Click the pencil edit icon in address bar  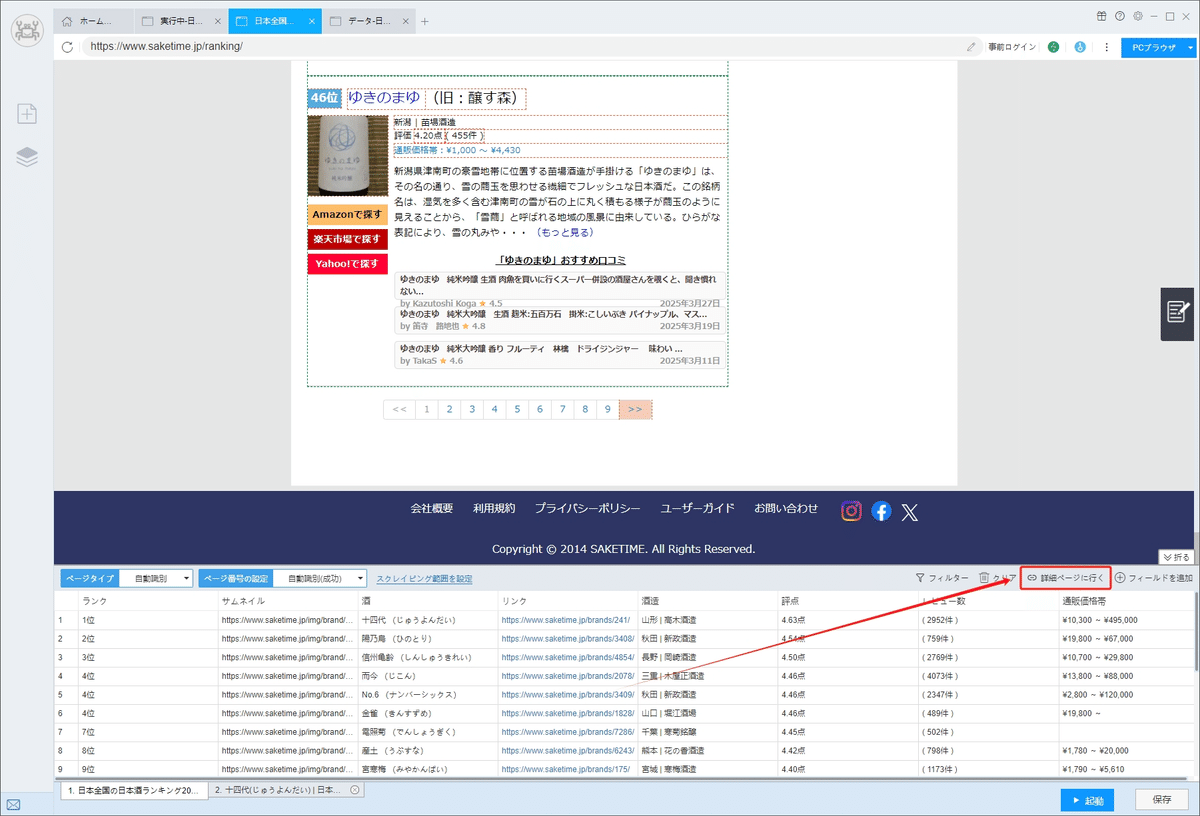pyautogui.click(x=971, y=46)
